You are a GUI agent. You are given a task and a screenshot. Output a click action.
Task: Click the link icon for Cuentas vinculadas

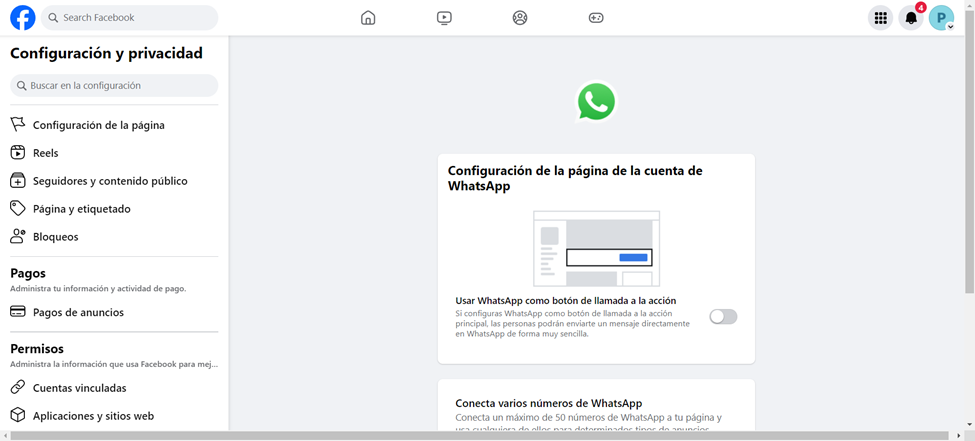point(17,388)
